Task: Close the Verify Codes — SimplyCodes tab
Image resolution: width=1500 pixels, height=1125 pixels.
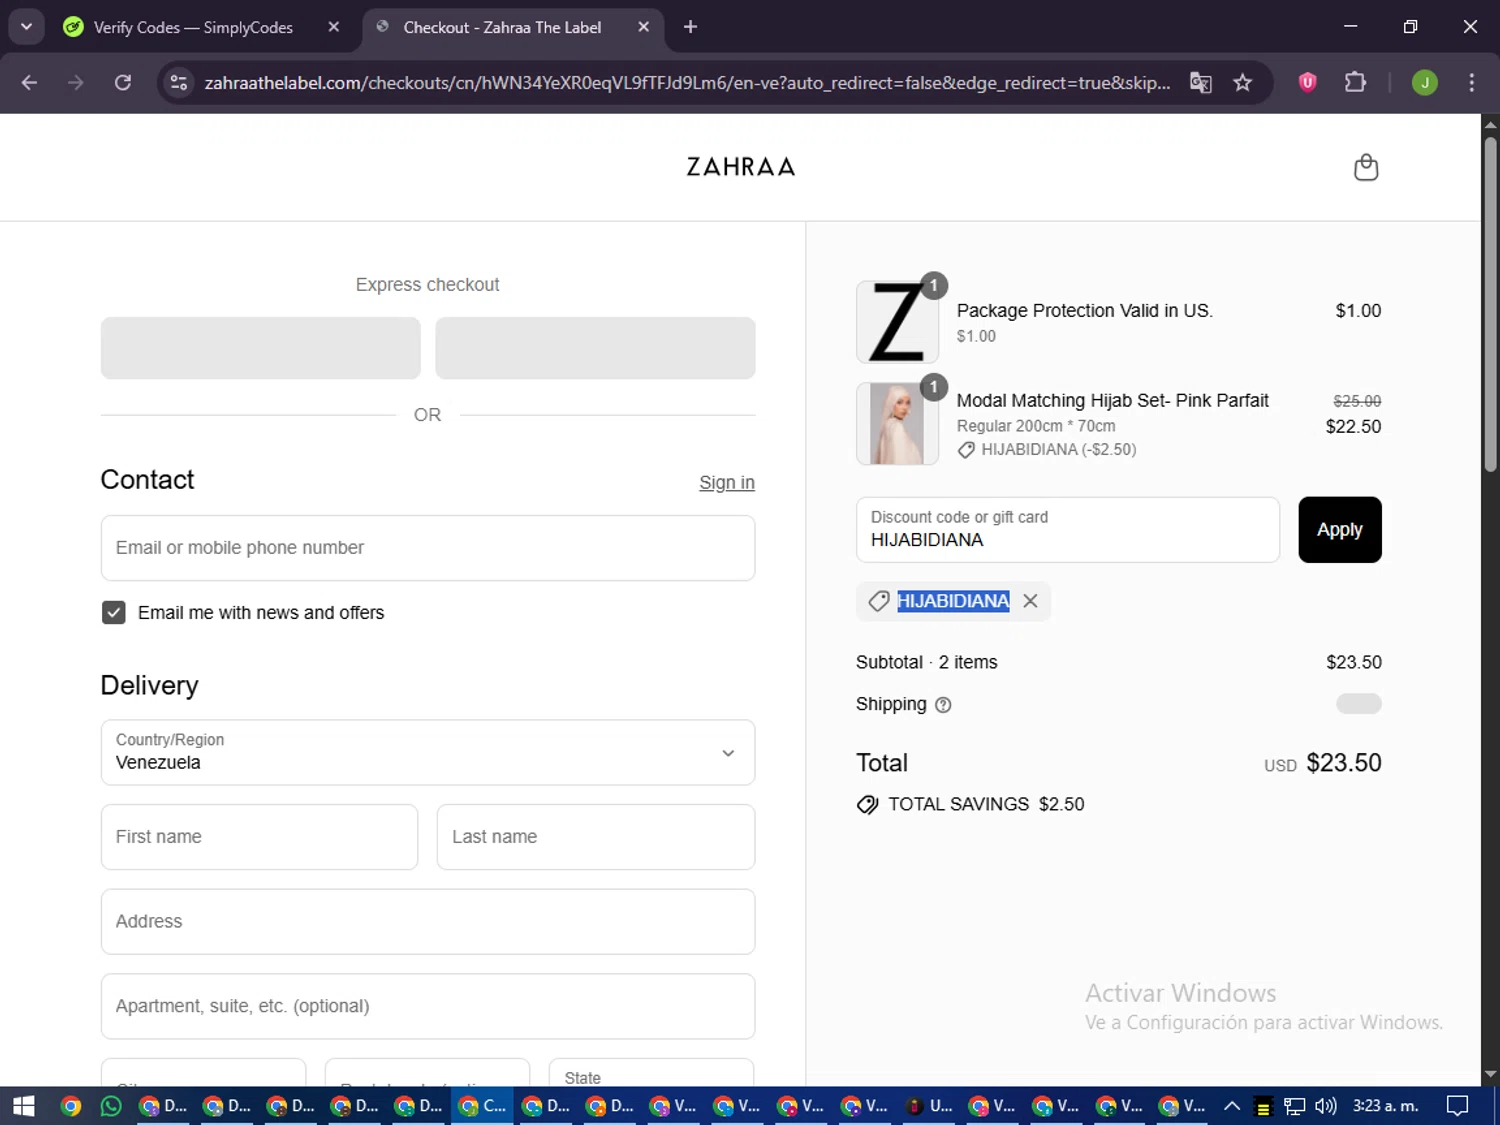Action: 334,27
